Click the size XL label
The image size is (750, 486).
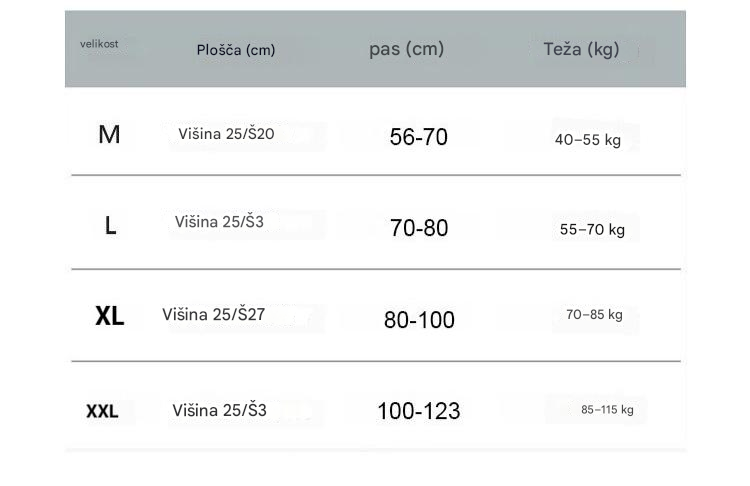click(109, 317)
